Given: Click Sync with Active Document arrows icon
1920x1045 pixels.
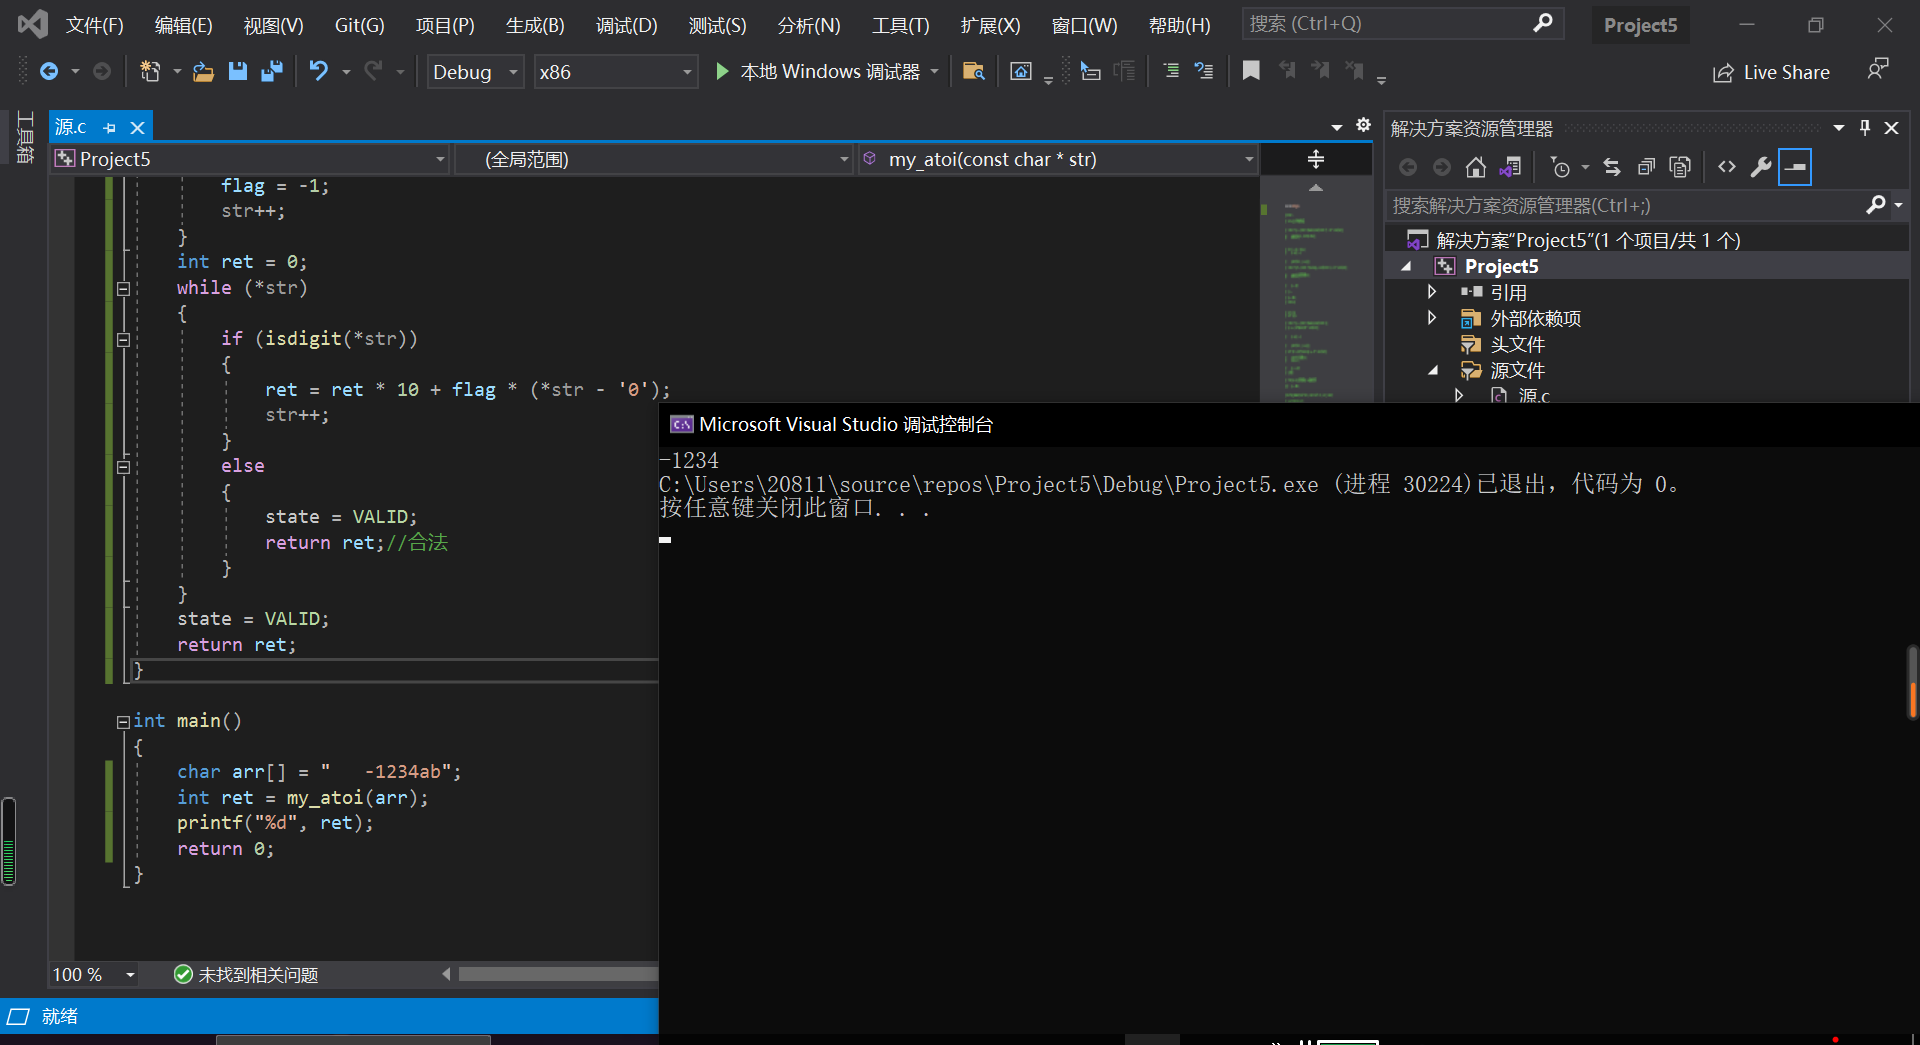Looking at the screenshot, I should click(1612, 167).
